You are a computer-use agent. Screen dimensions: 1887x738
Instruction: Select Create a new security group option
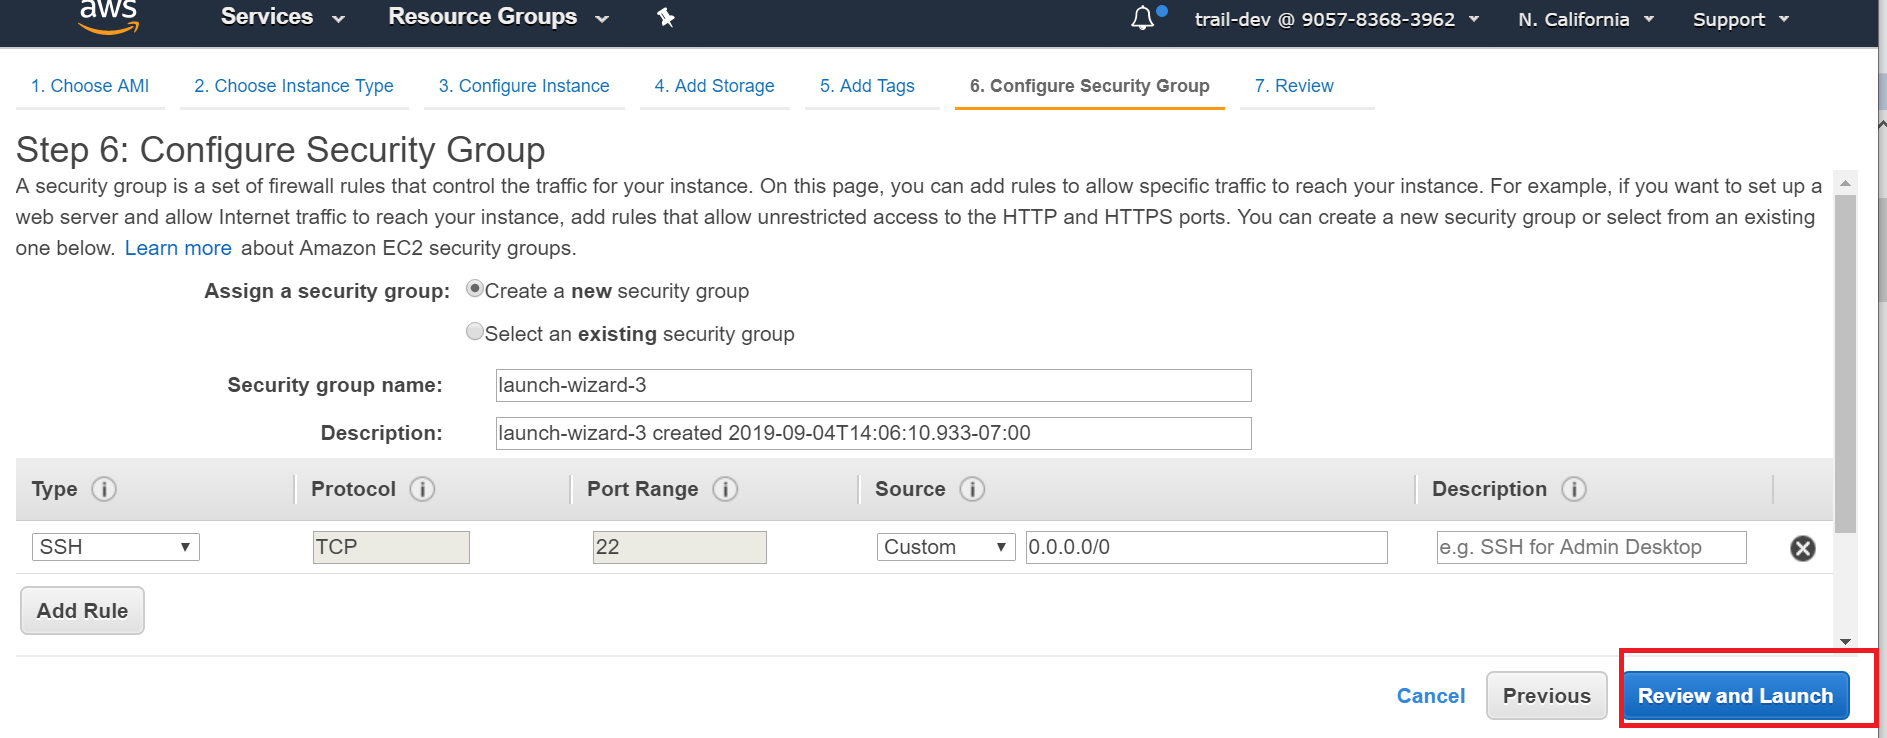[x=475, y=289]
